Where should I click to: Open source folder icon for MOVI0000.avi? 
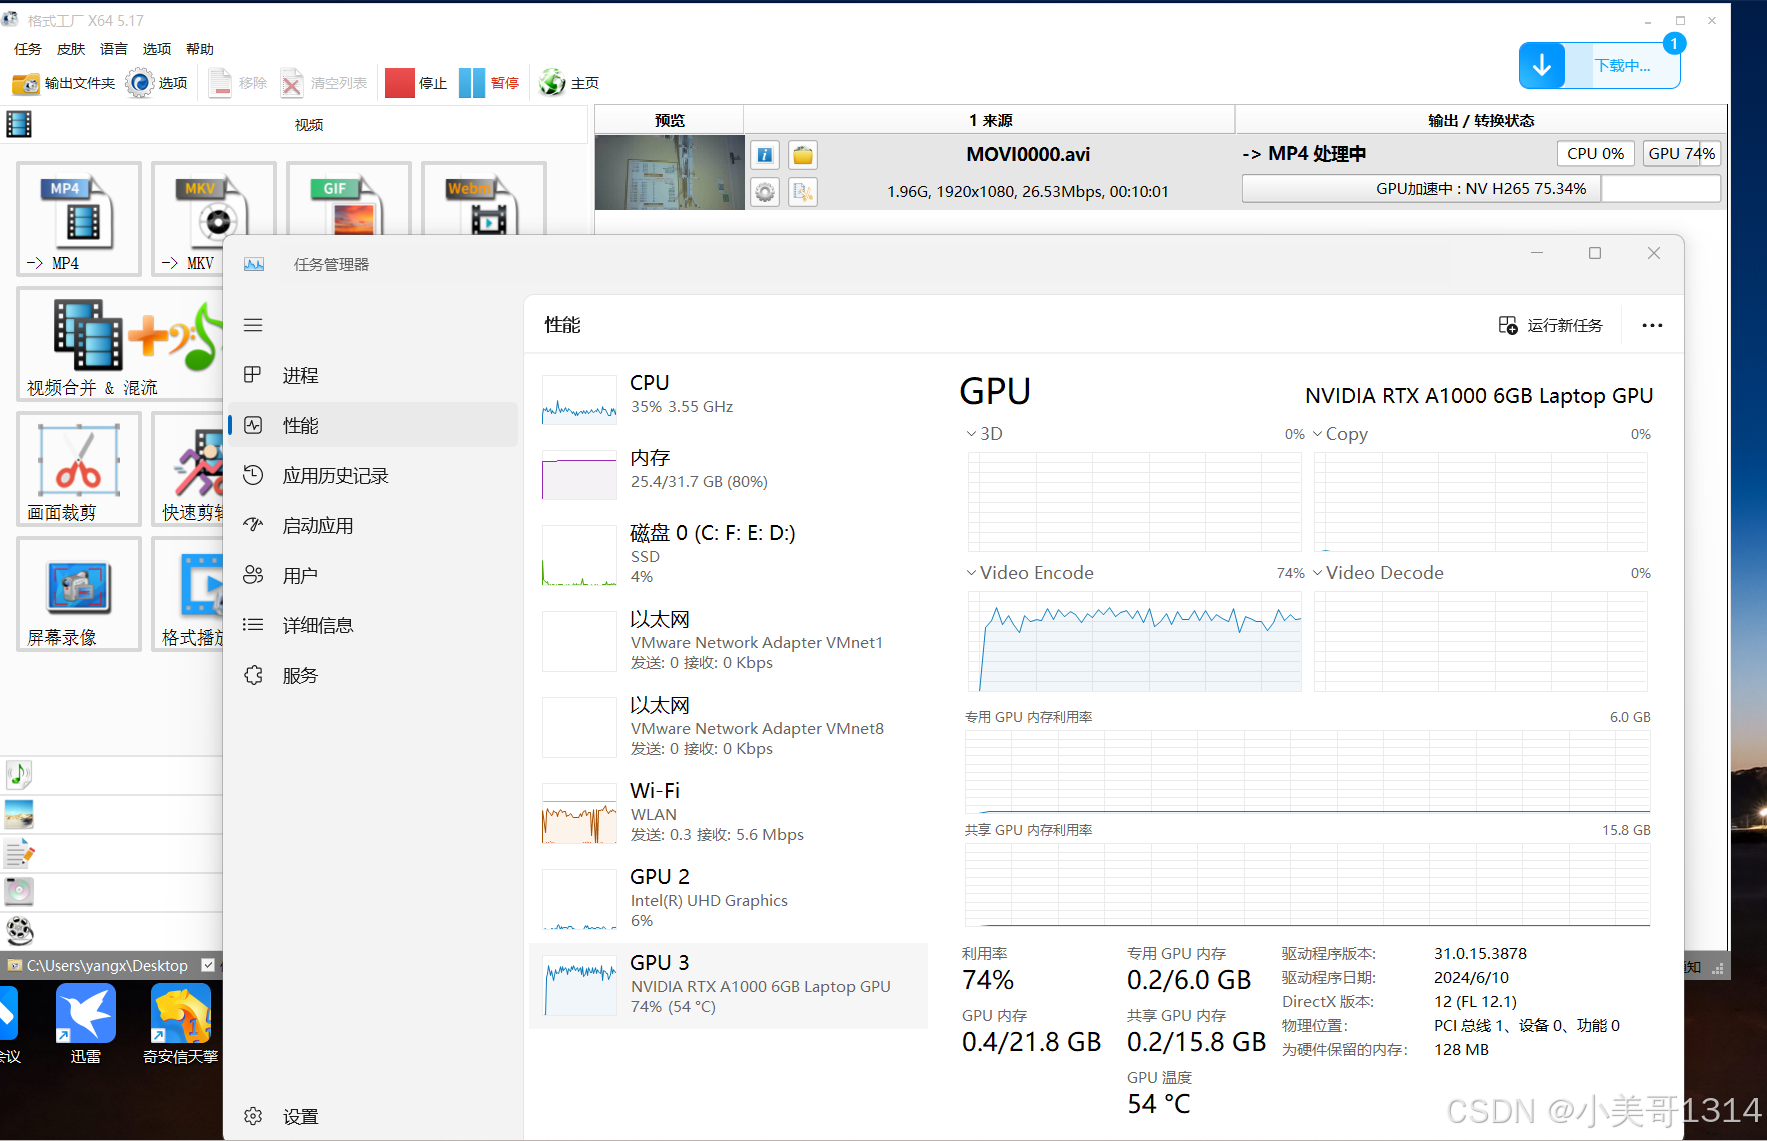803,155
